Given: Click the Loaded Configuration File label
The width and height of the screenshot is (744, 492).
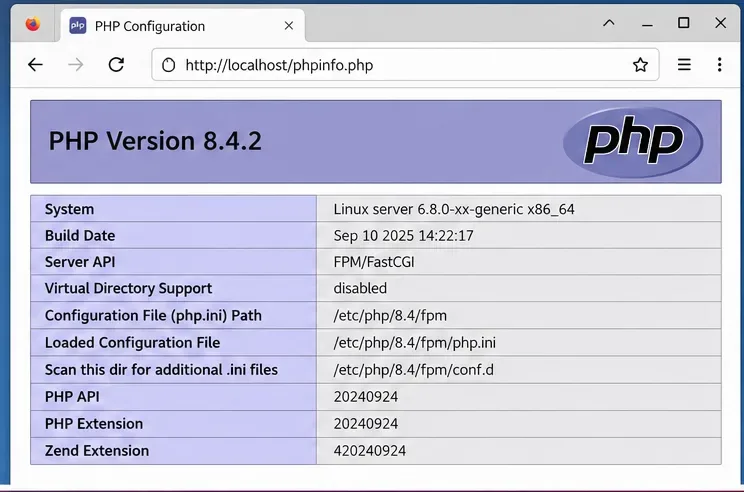Looking at the screenshot, I should tap(132, 343).
